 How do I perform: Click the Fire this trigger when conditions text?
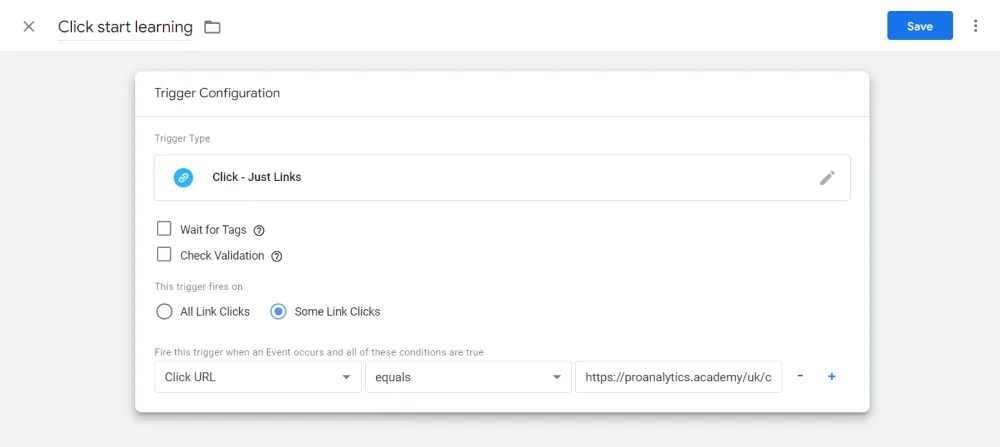pos(319,352)
